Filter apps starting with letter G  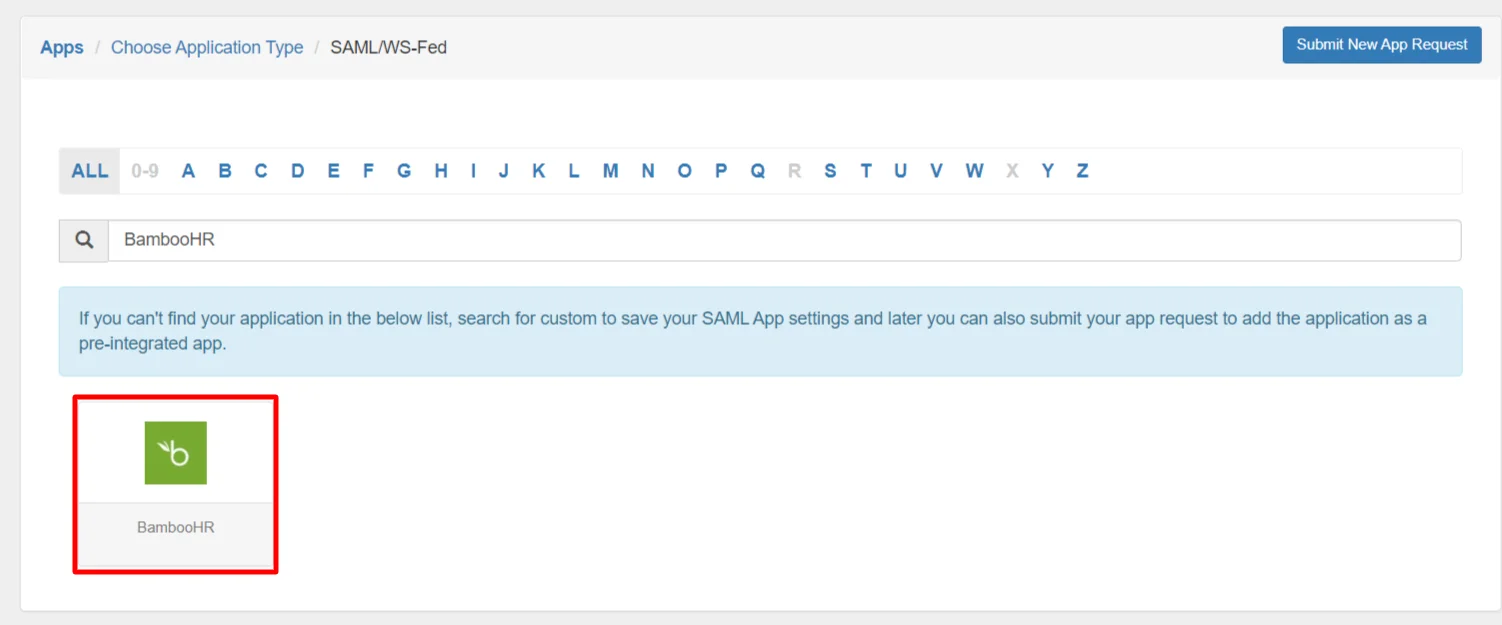click(404, 170)
